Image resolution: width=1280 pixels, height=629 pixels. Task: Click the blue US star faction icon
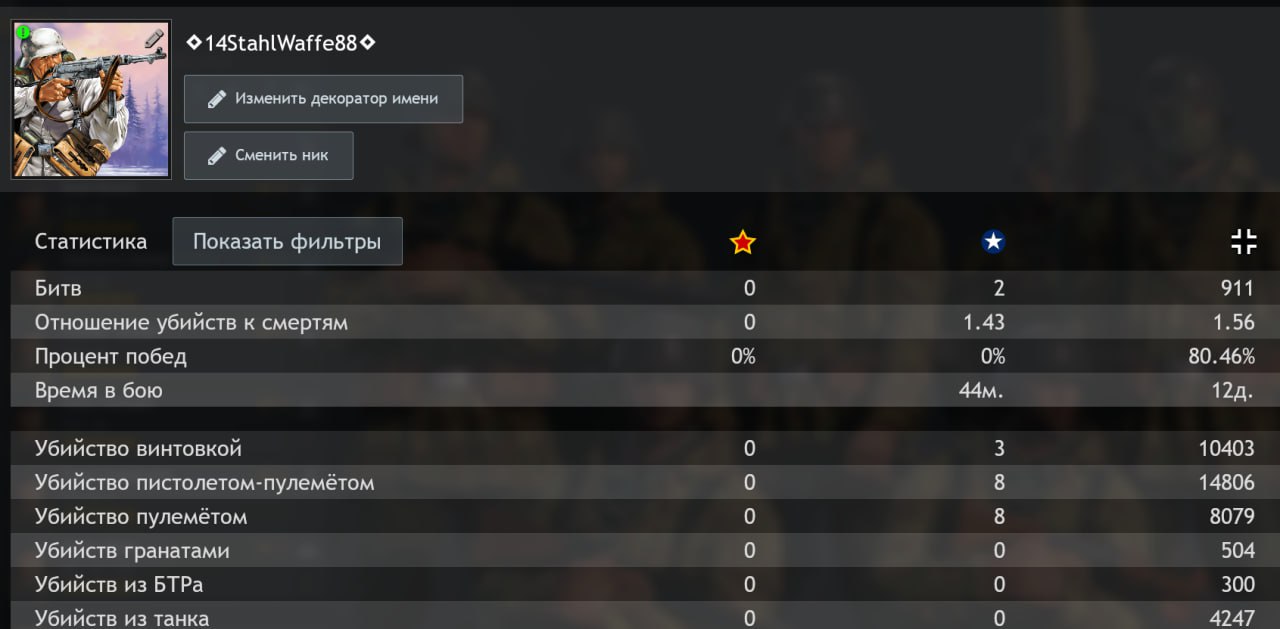pos(993,242)
